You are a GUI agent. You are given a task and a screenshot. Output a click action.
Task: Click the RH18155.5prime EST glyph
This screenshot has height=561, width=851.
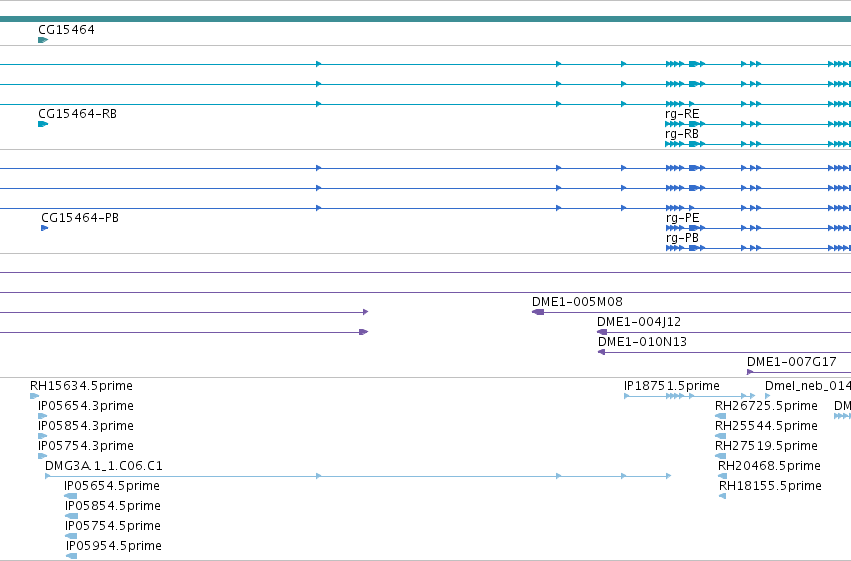click(x=722, y=496)
